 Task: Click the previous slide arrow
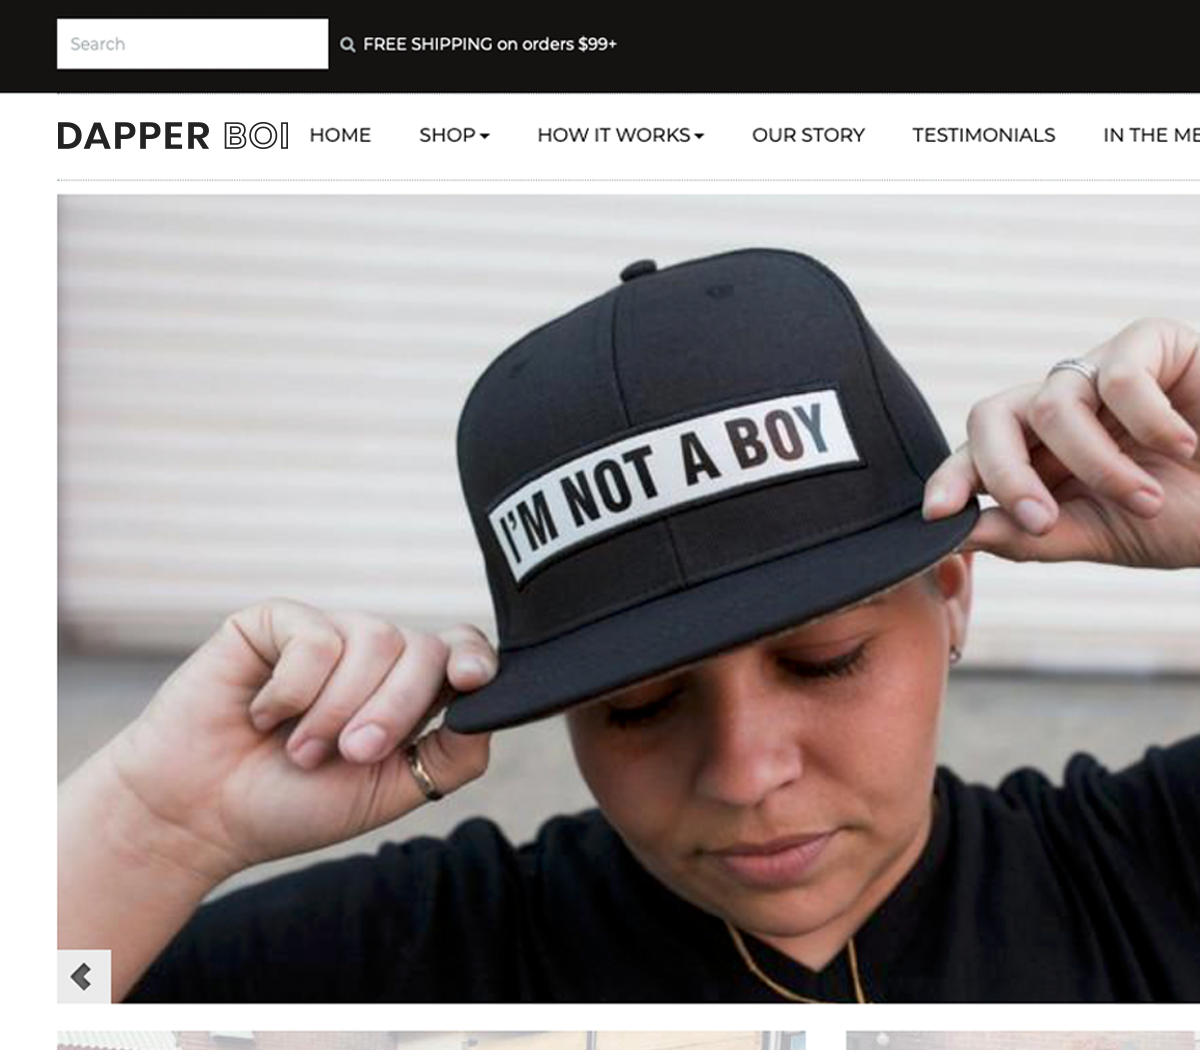click(x=84, y=976)
